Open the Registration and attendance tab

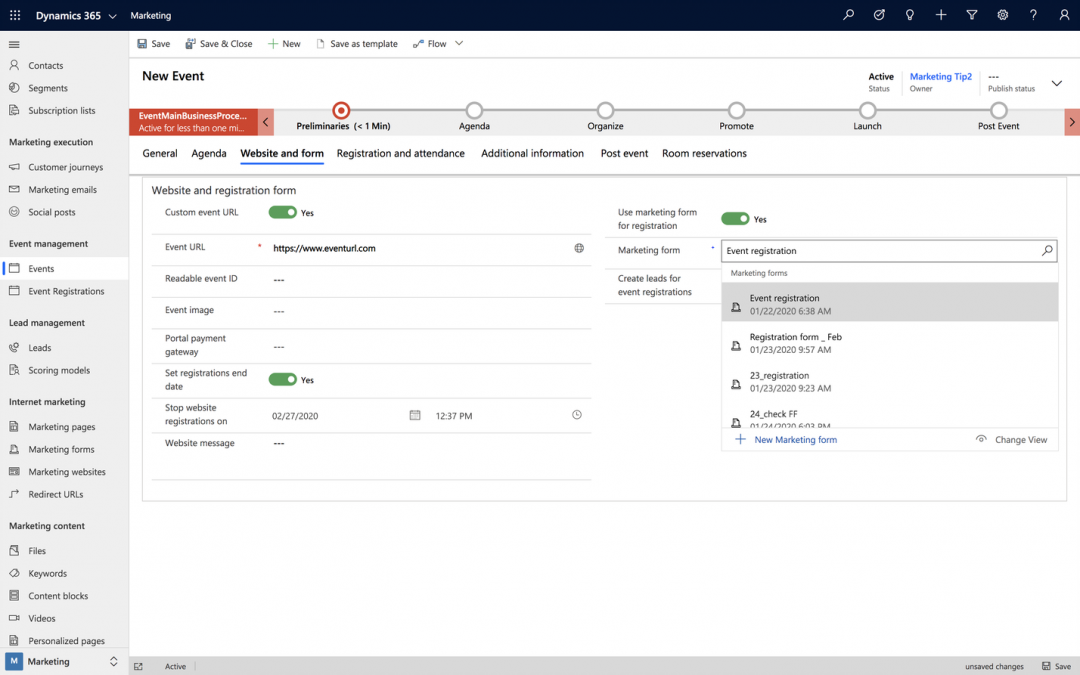click(x=400, y=153)
